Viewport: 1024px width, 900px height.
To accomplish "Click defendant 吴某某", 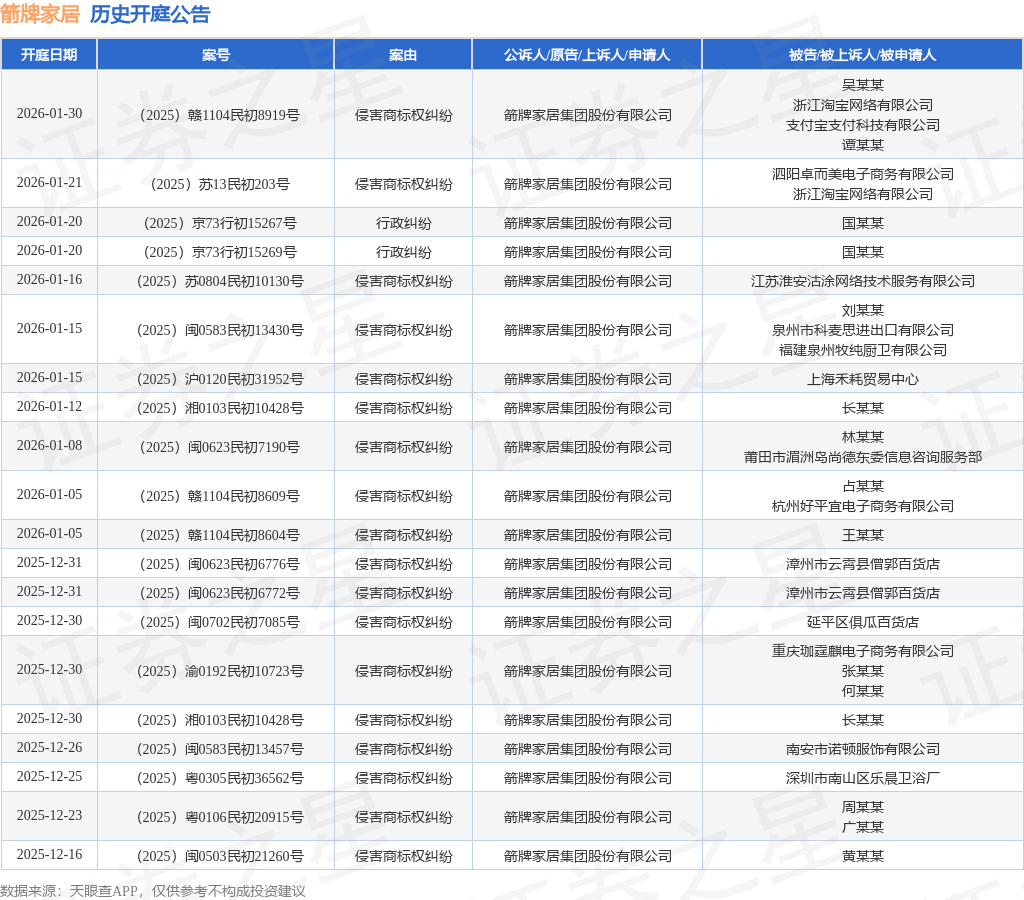I will [x=863, y=85].
